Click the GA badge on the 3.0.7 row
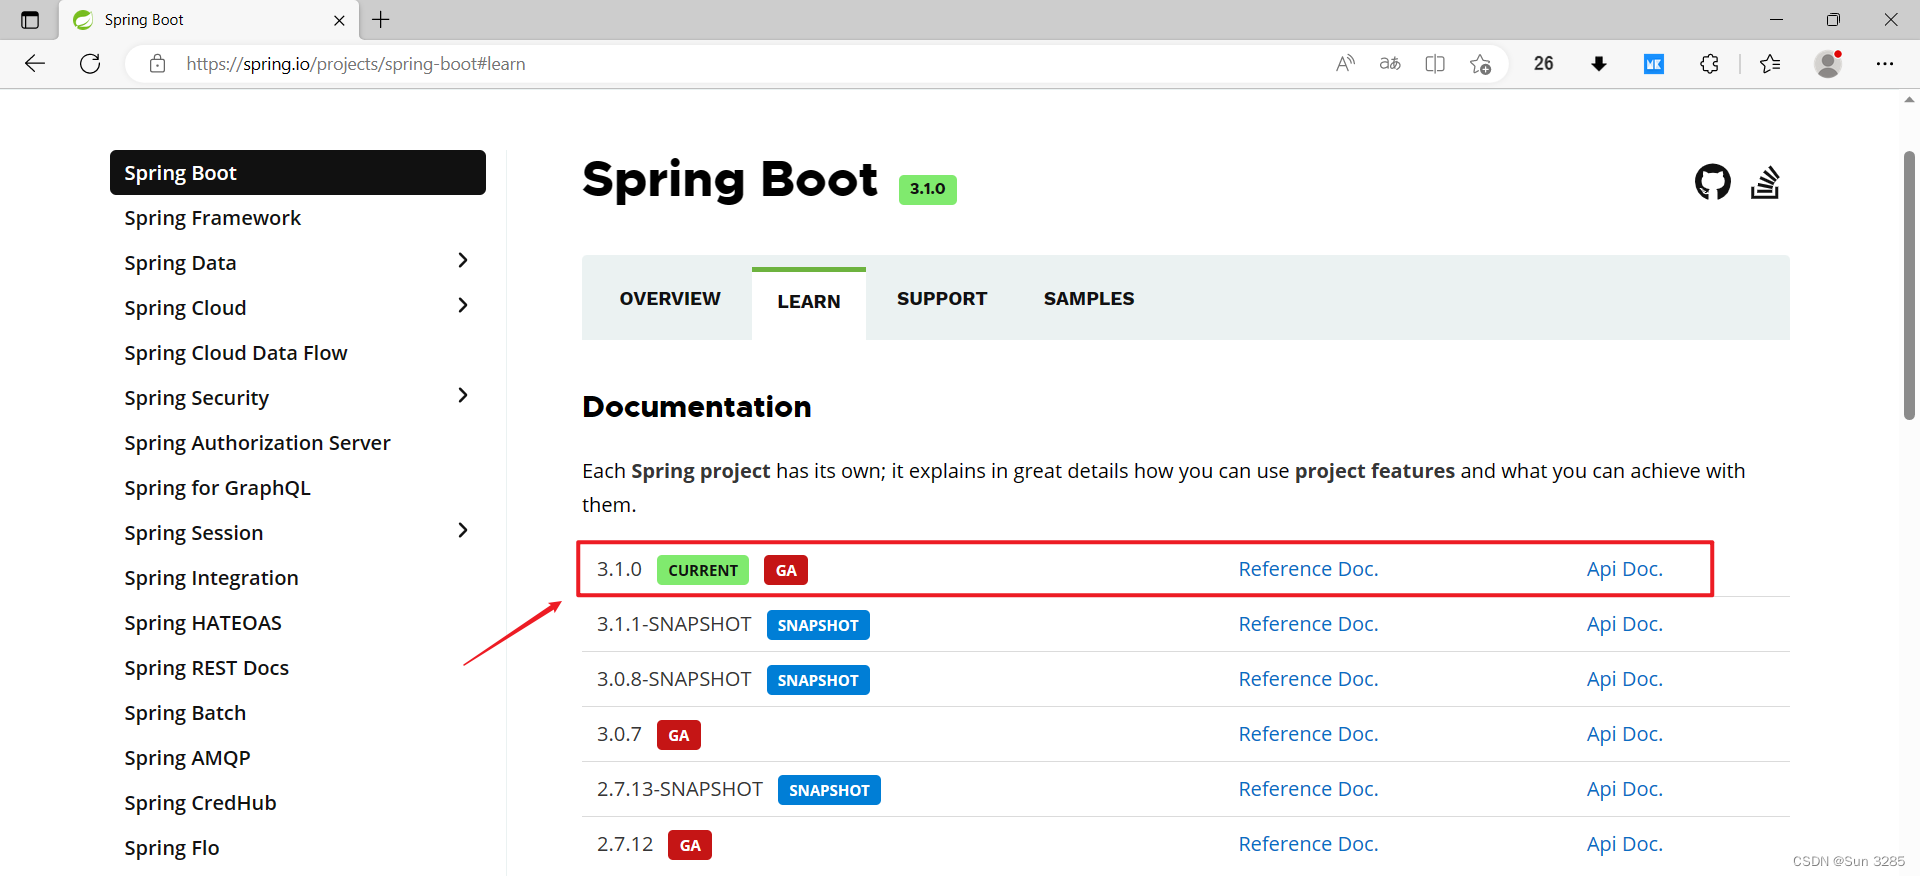Screen dimensions: 1920x876 click(x=679, y=735)
